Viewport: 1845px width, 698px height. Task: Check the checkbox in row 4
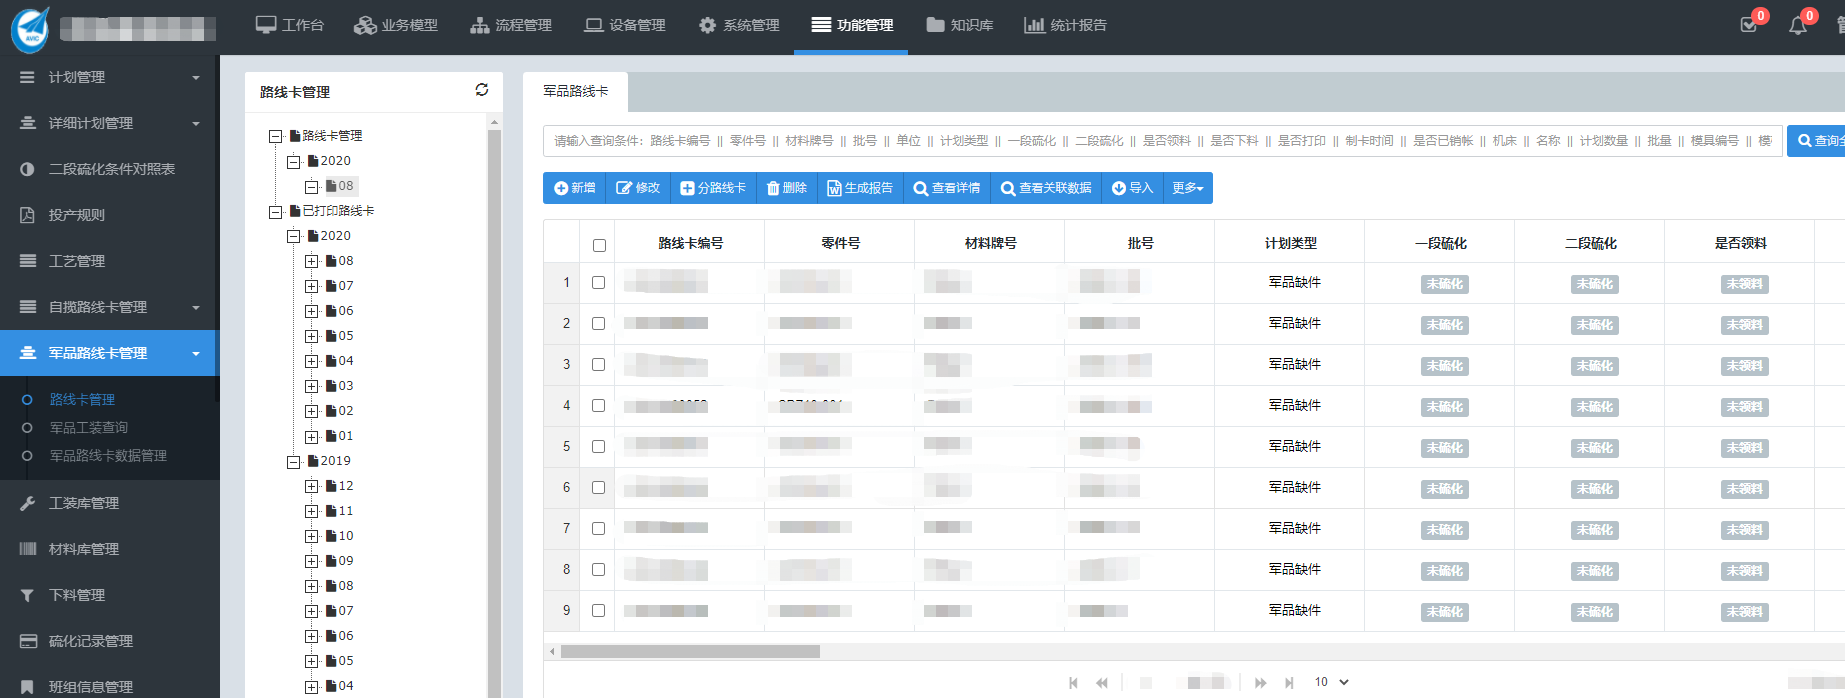[599, 406]
